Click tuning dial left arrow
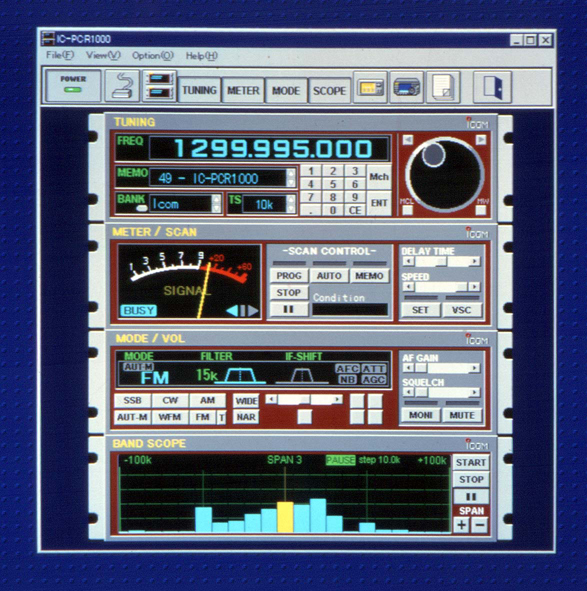The image size is (587, 591). point(408,140)
